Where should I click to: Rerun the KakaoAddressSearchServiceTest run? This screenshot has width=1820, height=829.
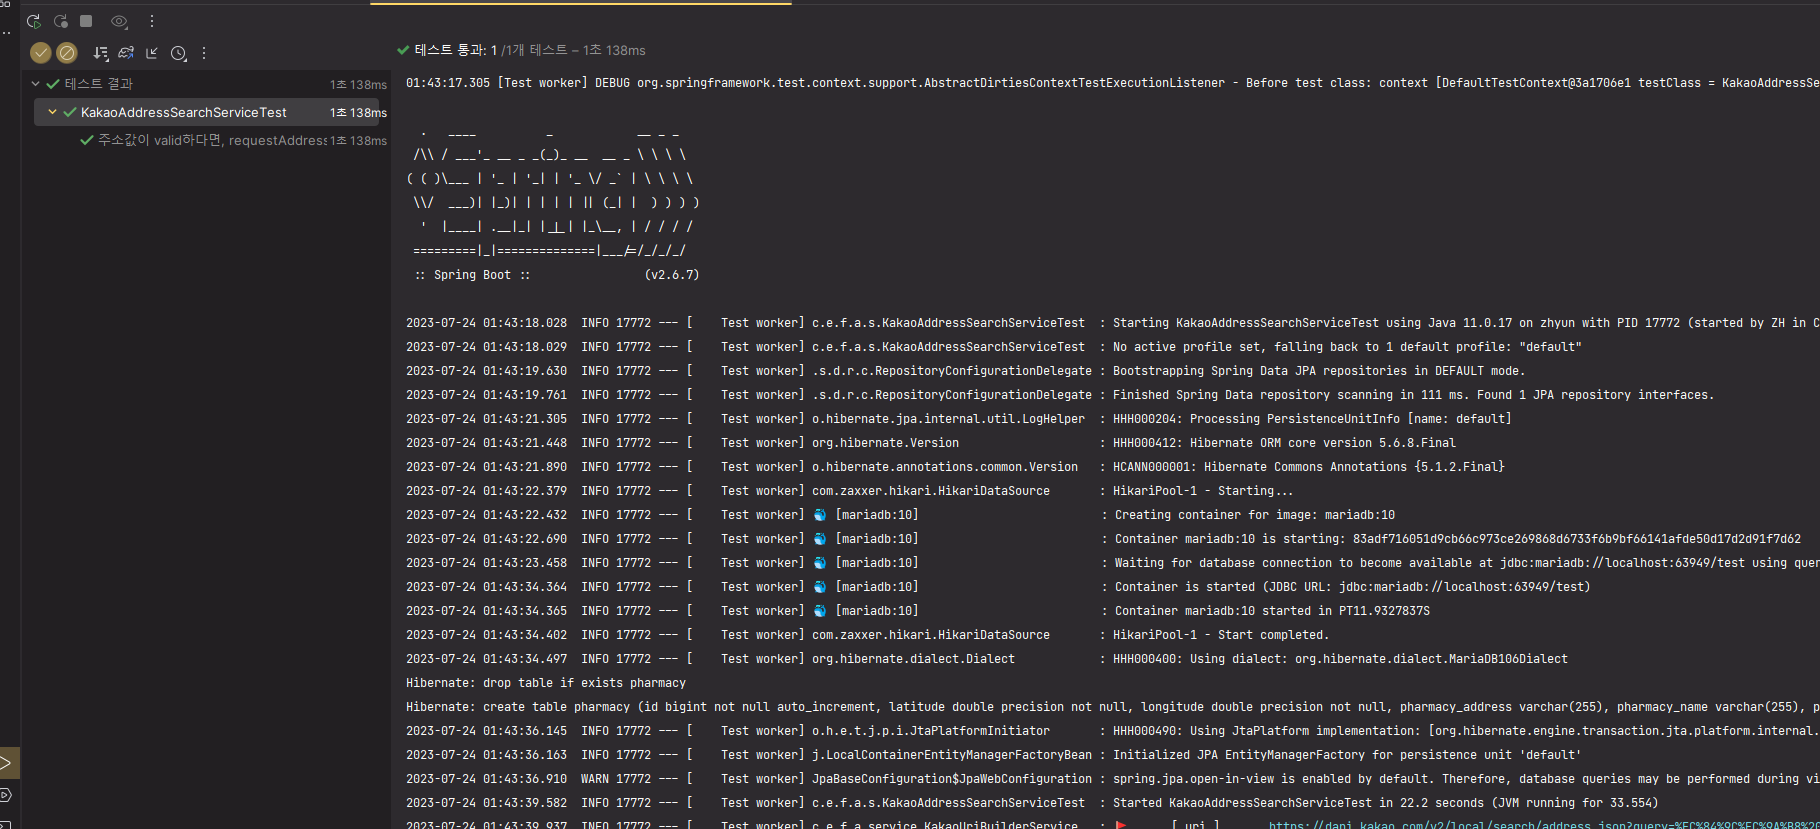[34, 21]
